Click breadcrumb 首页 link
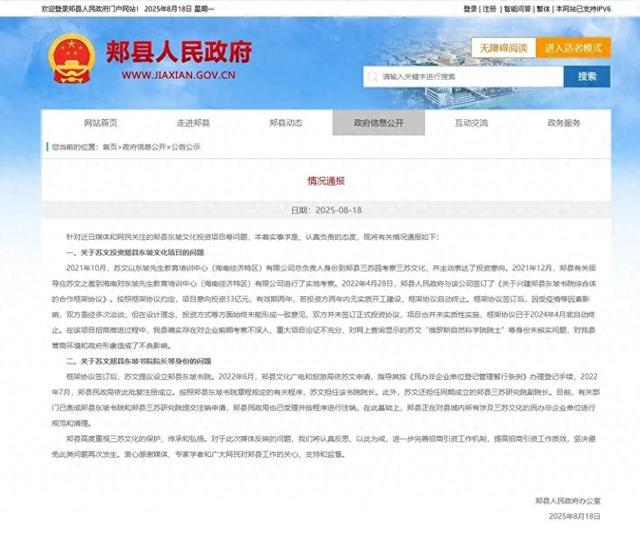The image size is (640, 535). click(x=110, y=147)
